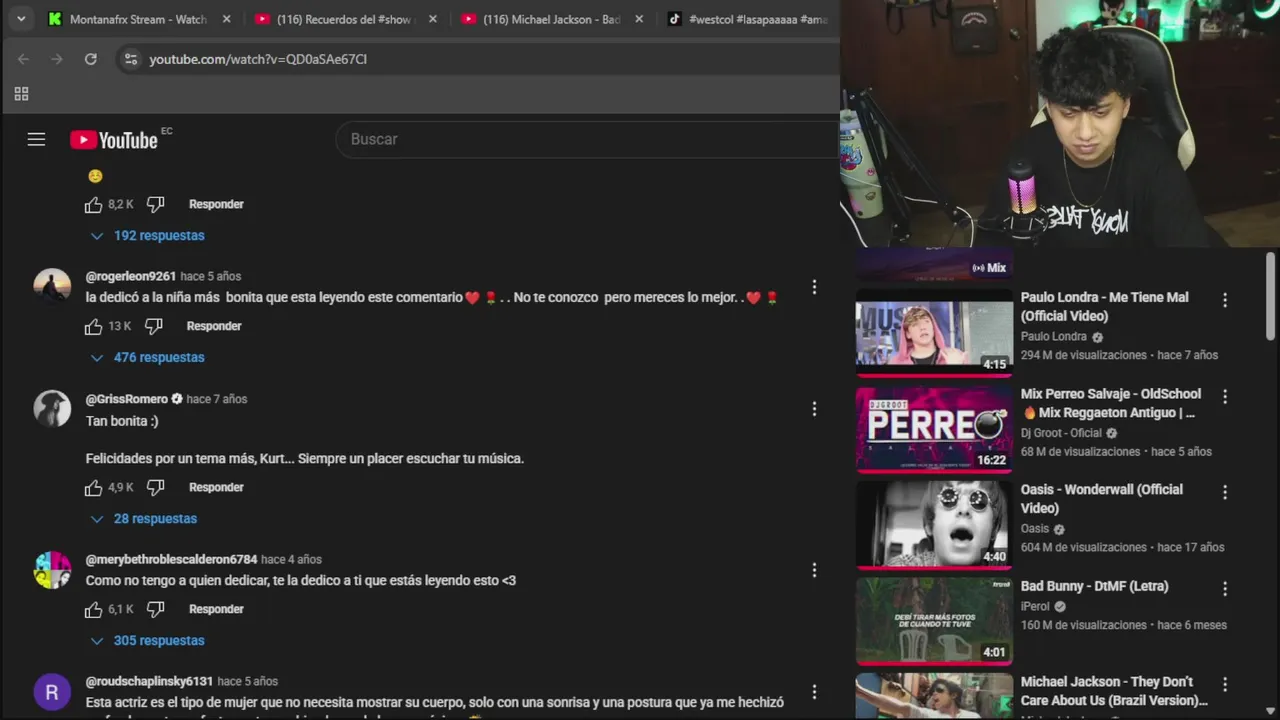Open options menu for @GrissRomero's comment

click(814, 409)
